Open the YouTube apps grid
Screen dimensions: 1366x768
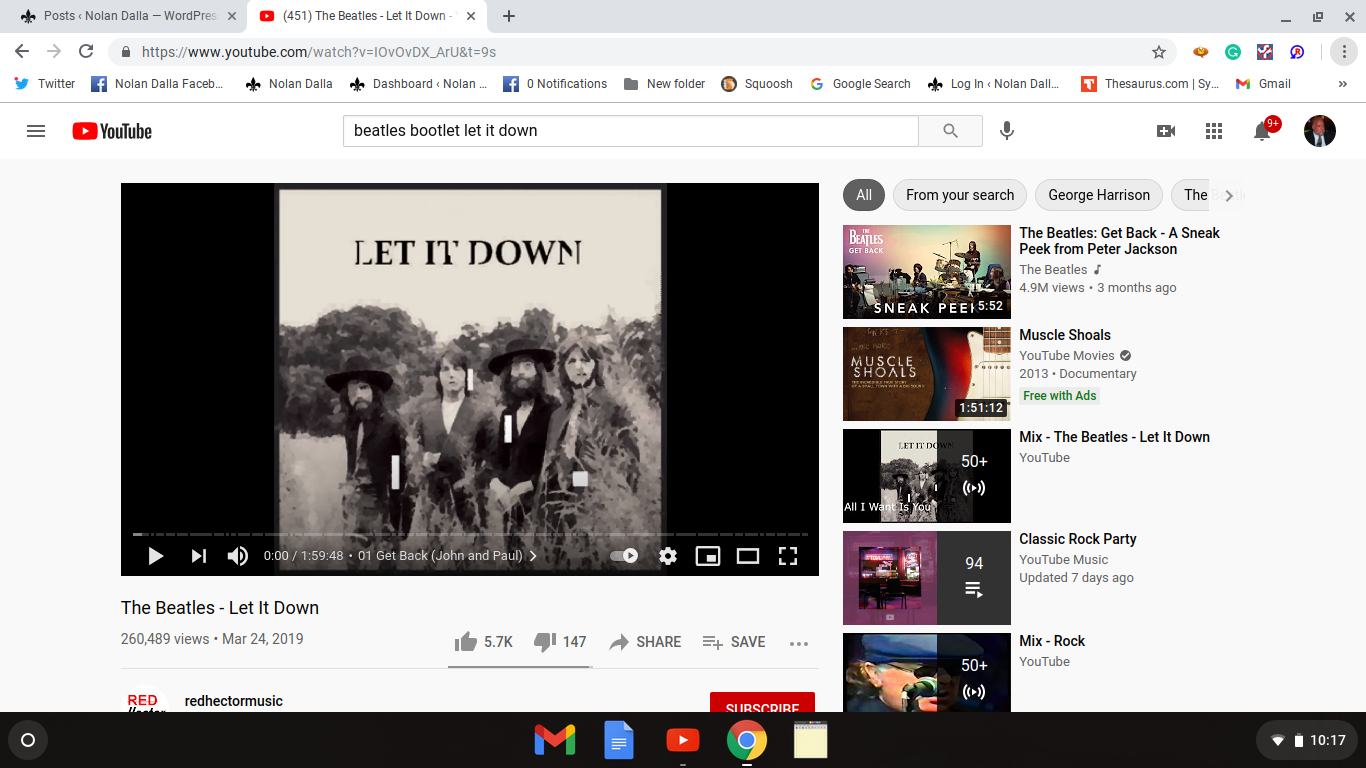coord(1214,131)
